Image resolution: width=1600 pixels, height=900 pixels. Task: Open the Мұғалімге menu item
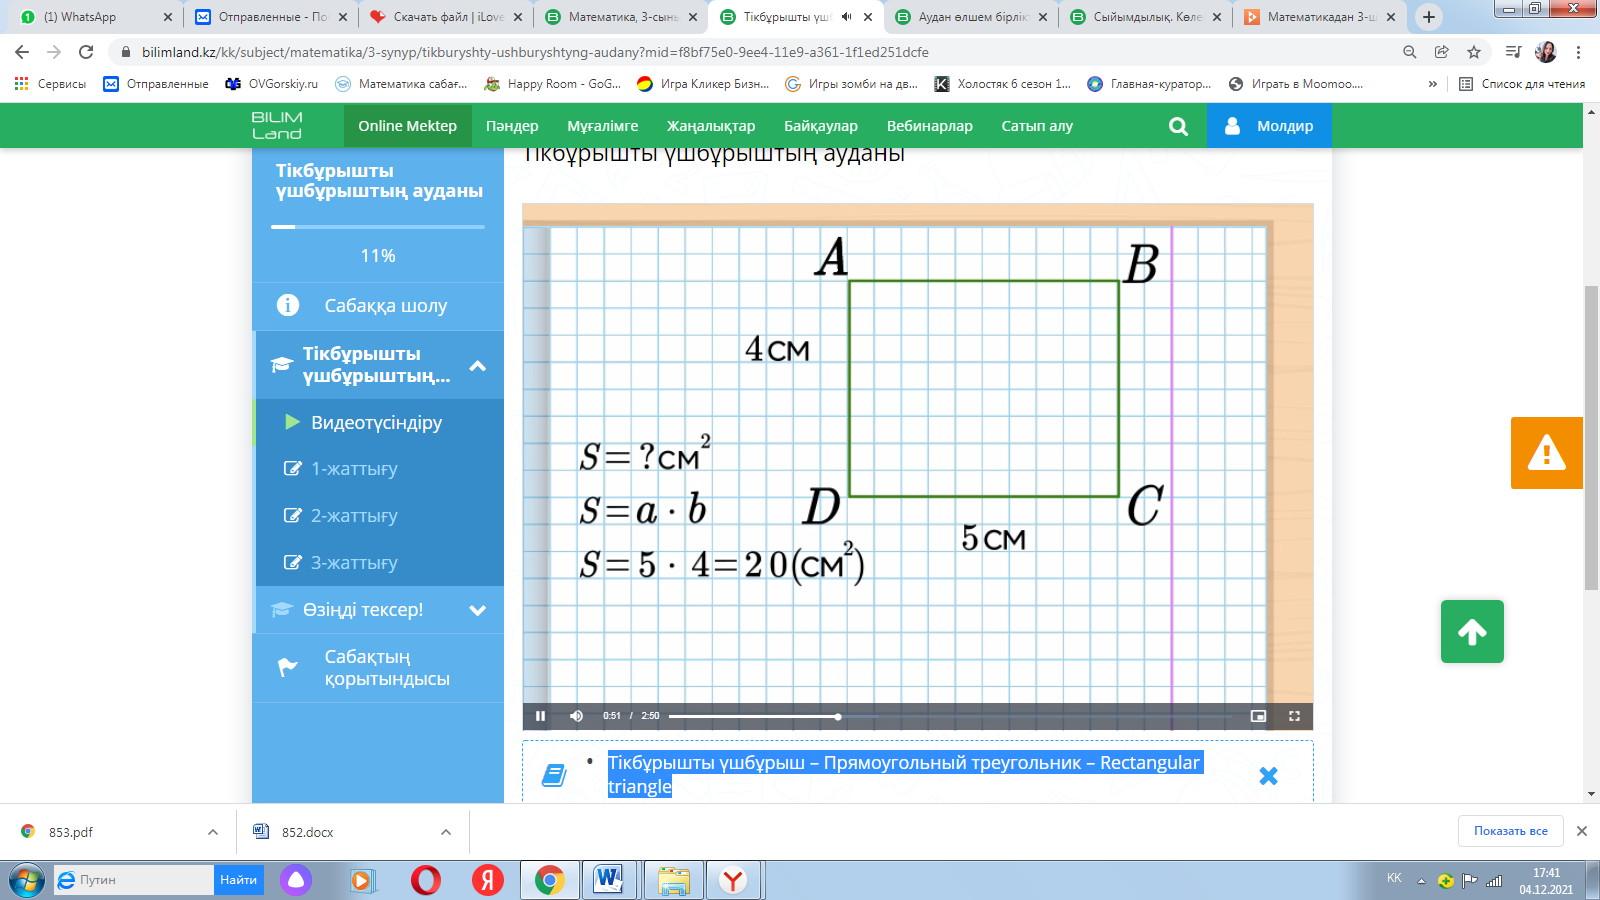coord(603,126)
